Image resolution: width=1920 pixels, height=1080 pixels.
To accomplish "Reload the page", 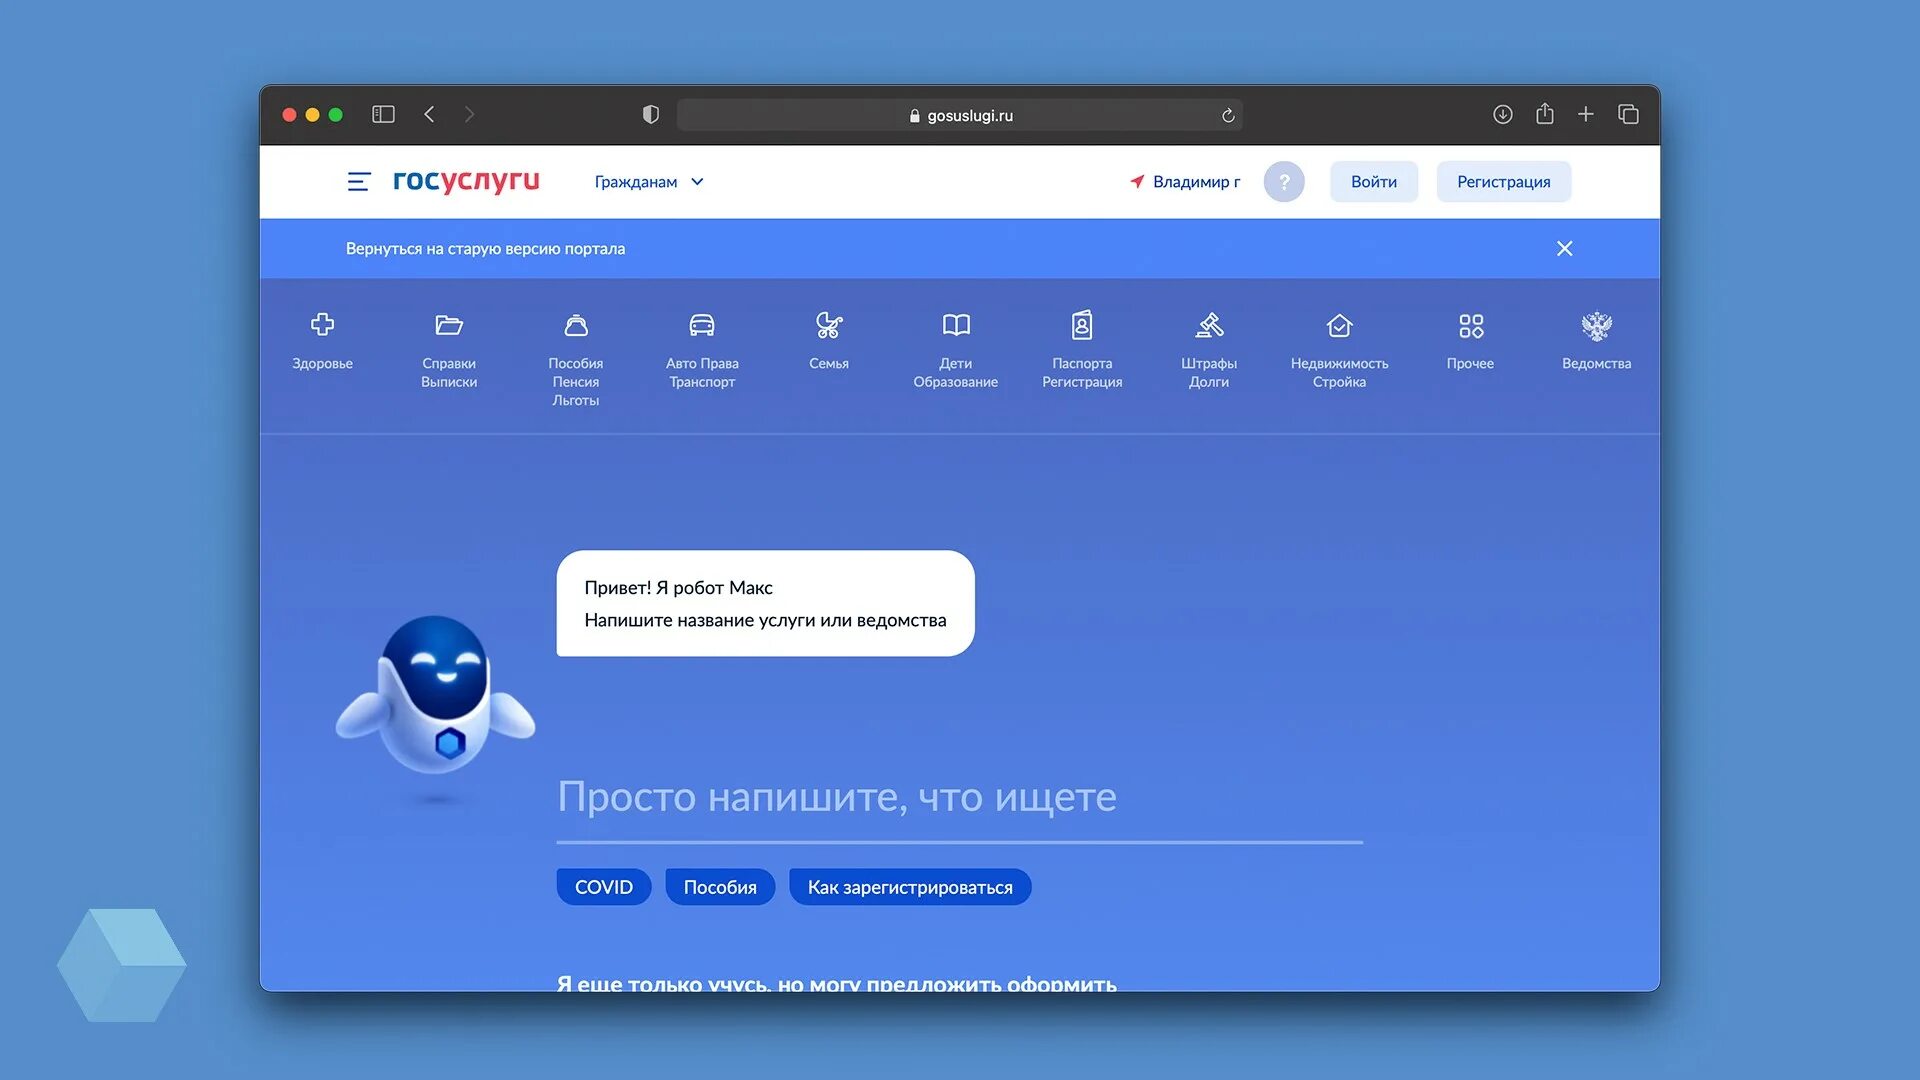I will click(1228, 116).
